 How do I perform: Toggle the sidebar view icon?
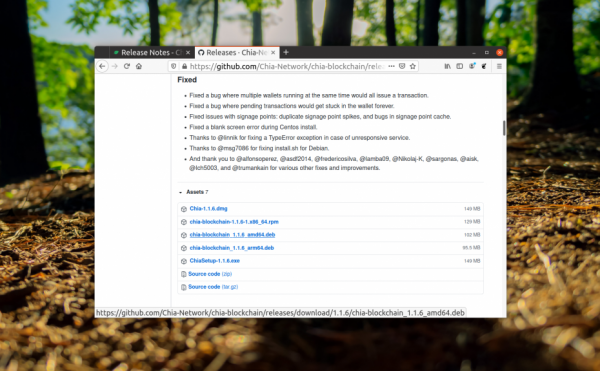coord(460,66)
